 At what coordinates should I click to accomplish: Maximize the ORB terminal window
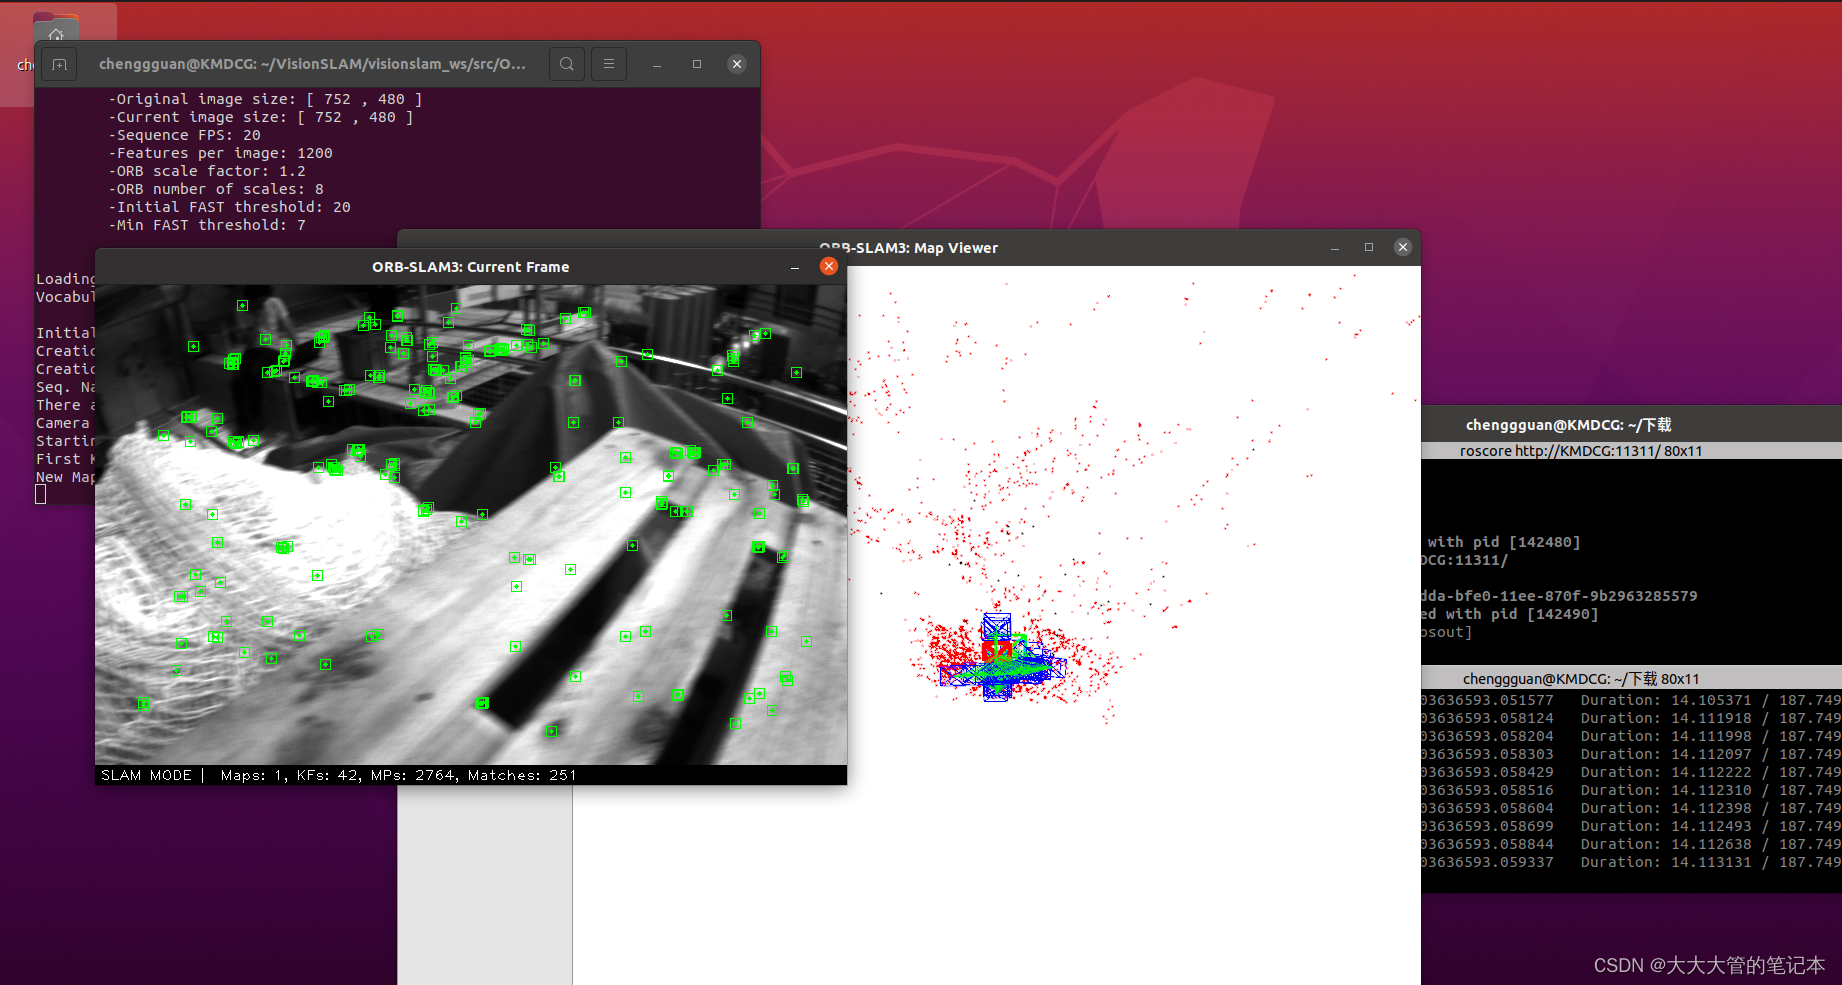coord(697,64)
